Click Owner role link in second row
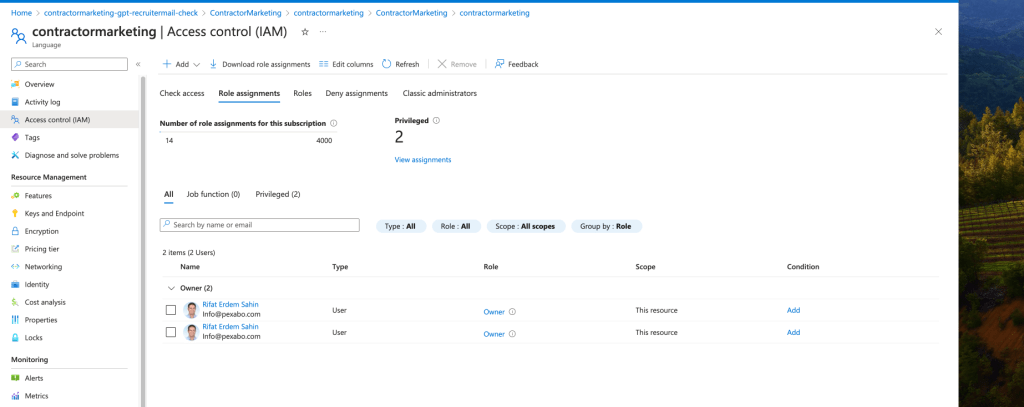1024x407 pixels. coord(494,334)
